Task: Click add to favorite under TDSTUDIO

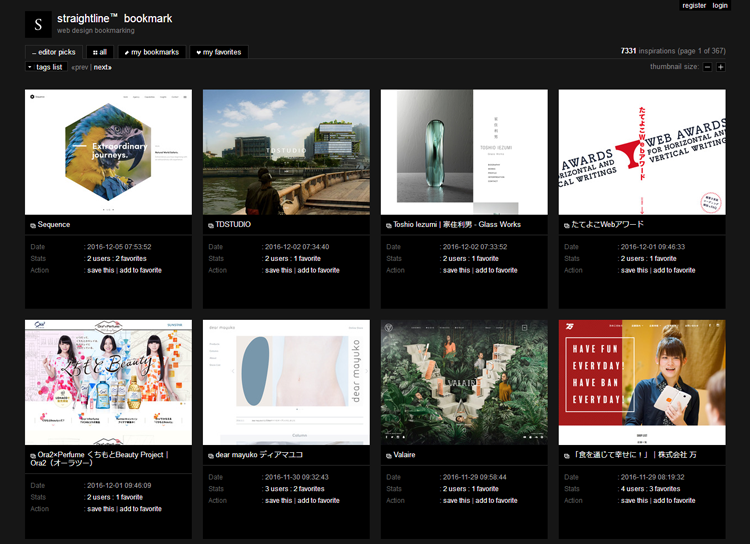Action: pyautogui.click(x=319, y=270)
